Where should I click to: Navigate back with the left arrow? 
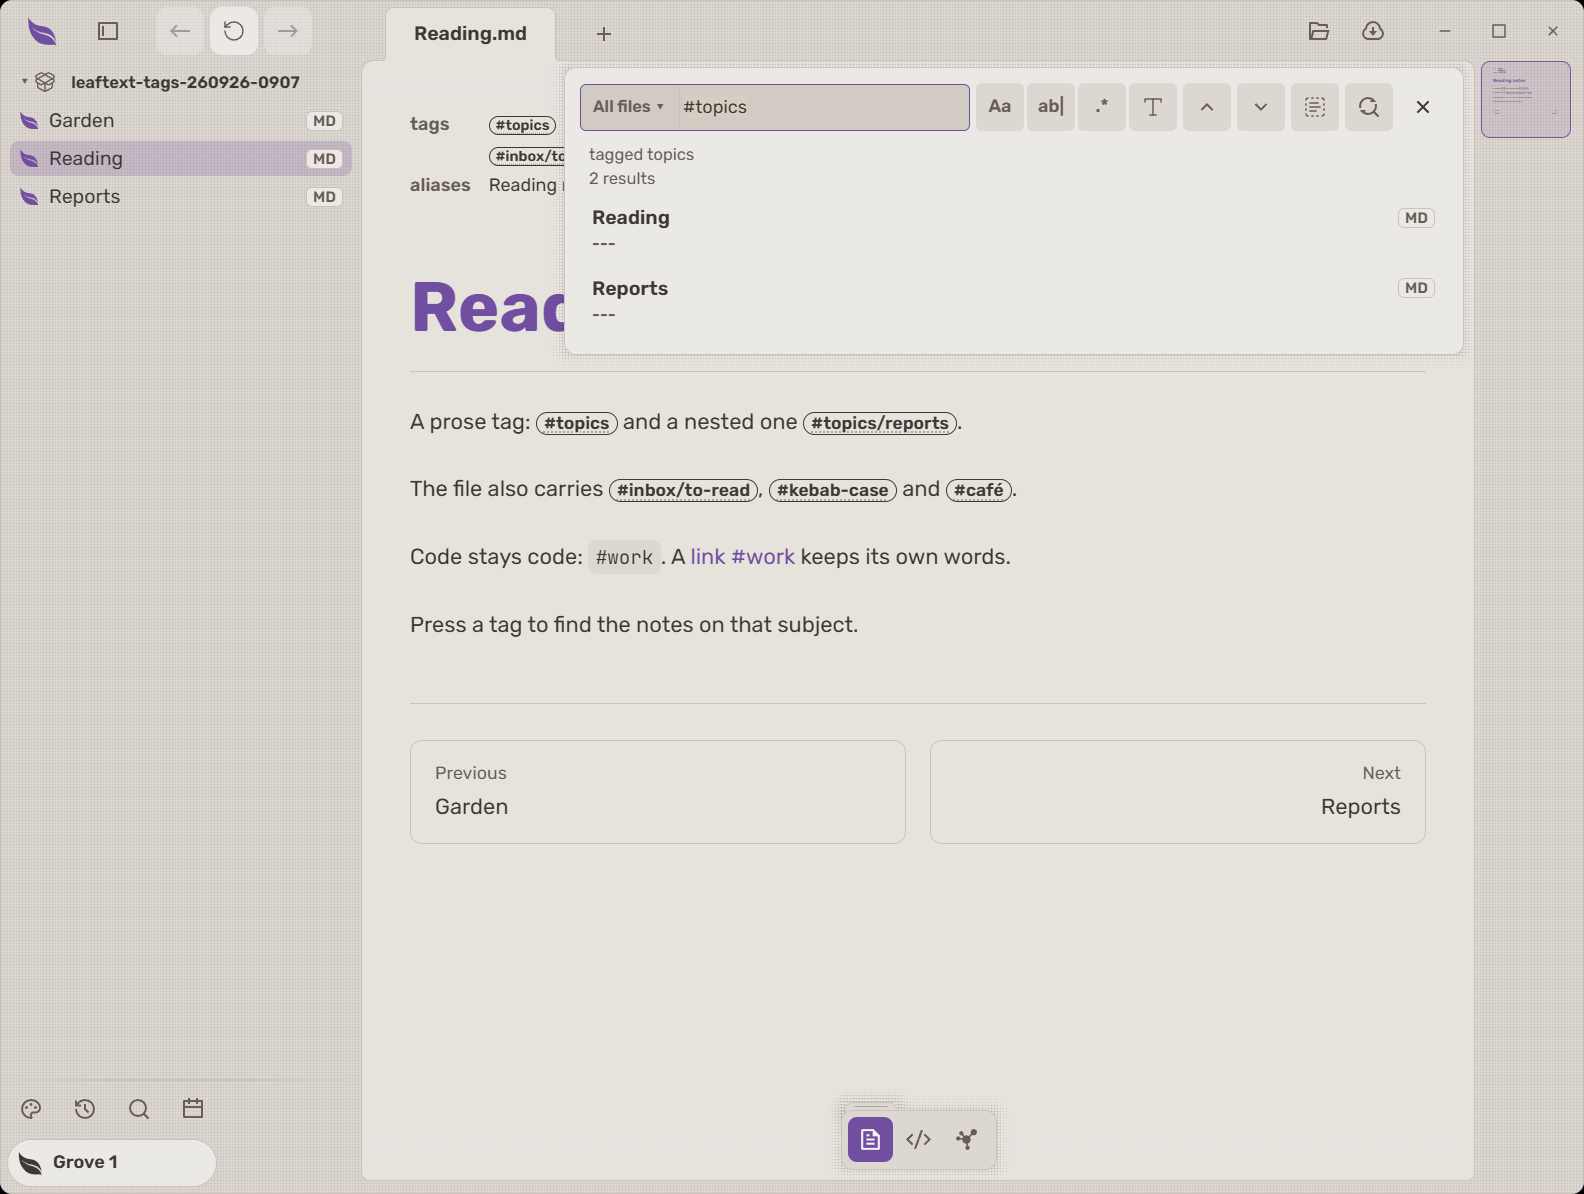180,31
